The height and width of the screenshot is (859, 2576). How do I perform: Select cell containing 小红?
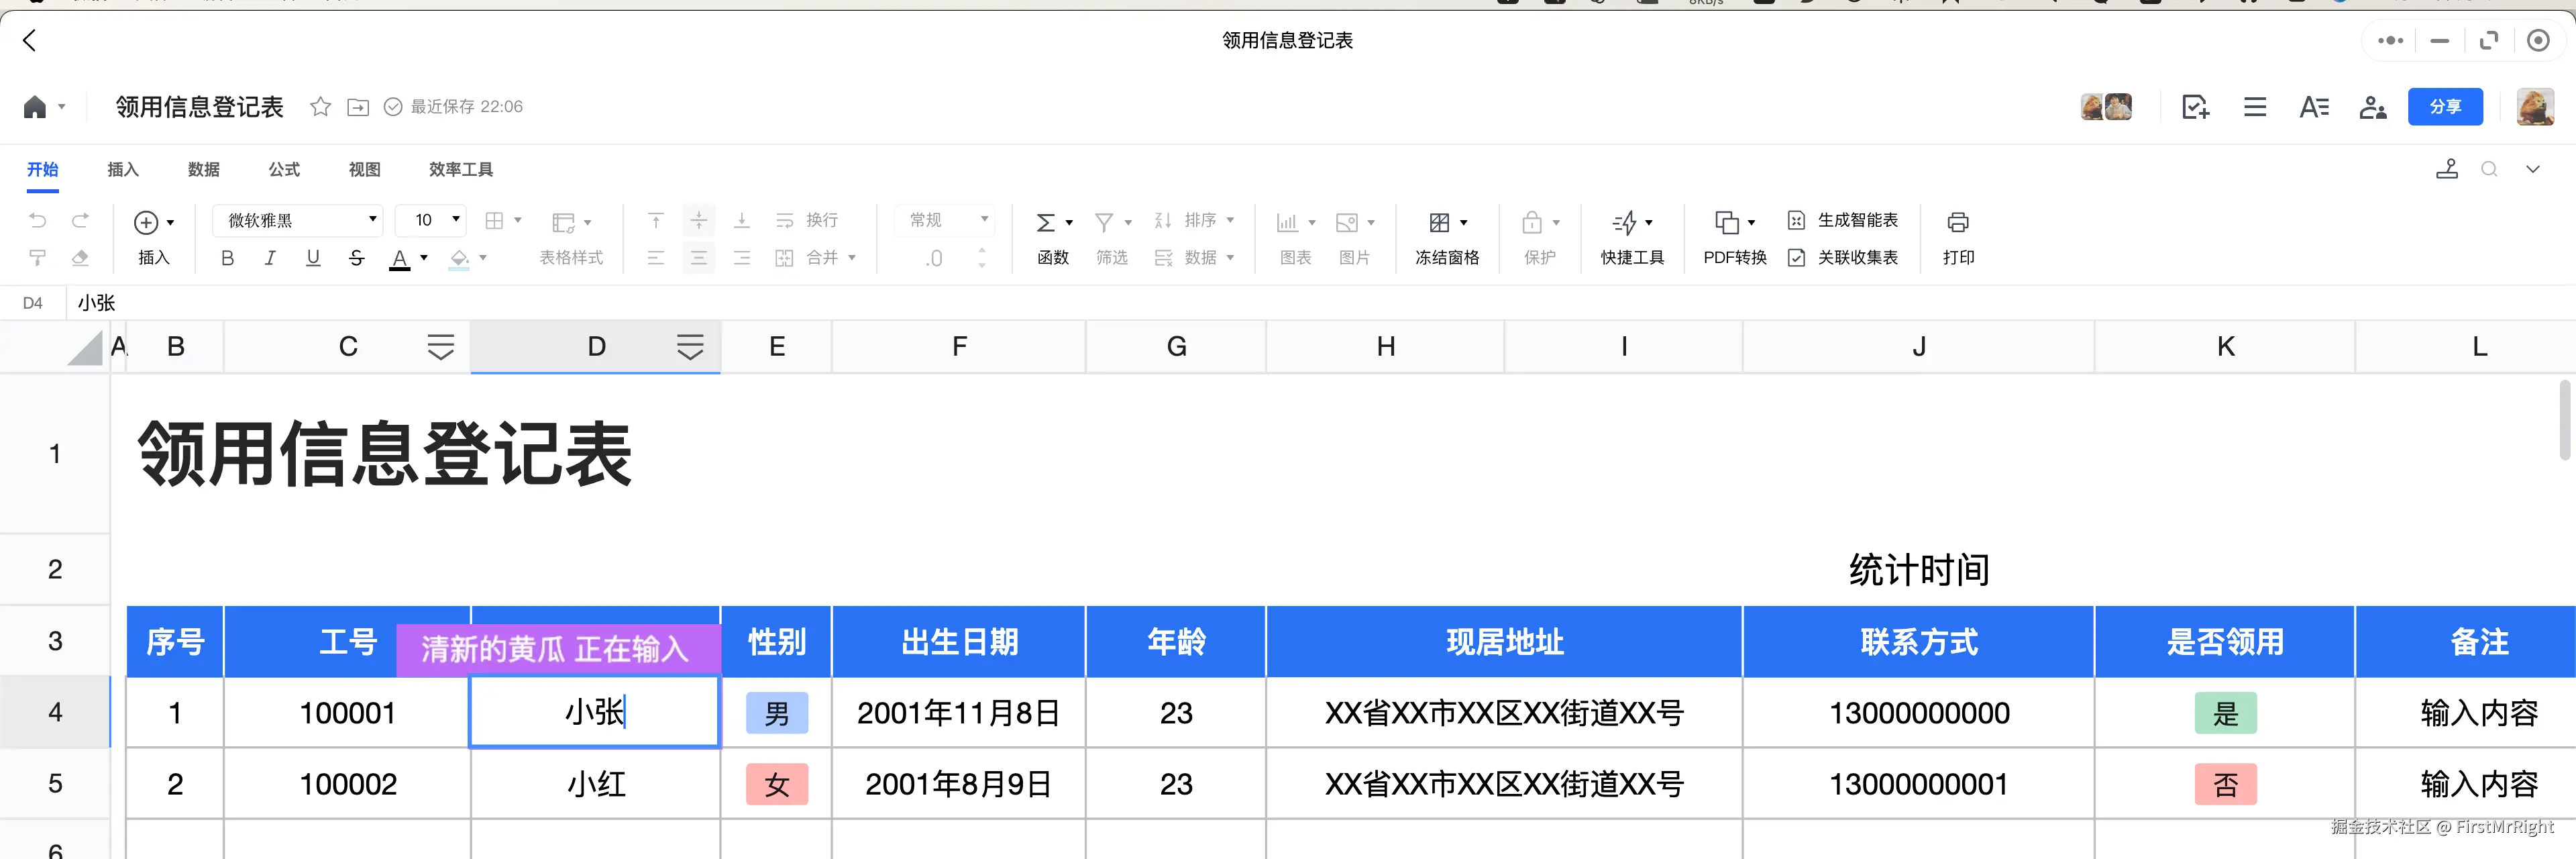(x=596, y=784)
